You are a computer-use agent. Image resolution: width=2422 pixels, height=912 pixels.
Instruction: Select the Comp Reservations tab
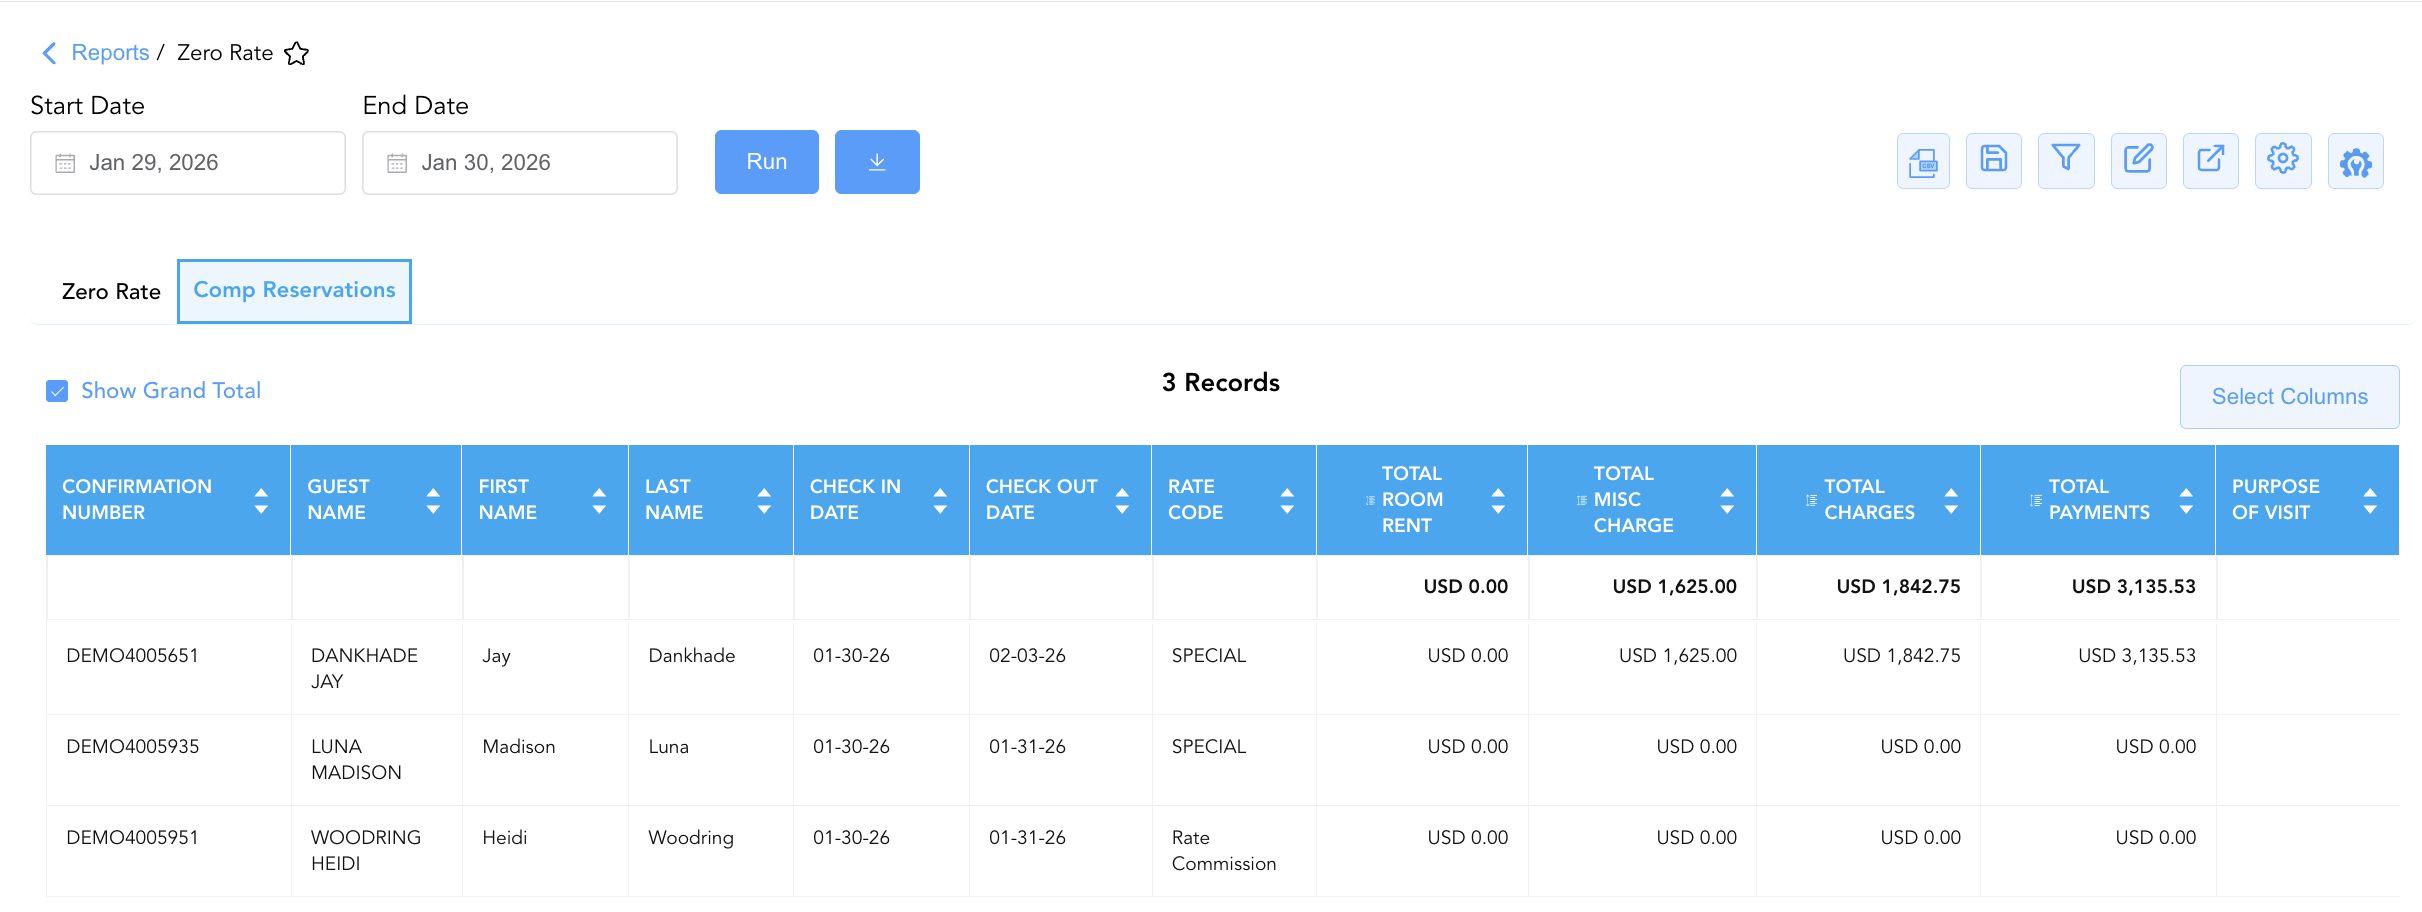pos(294,291)
